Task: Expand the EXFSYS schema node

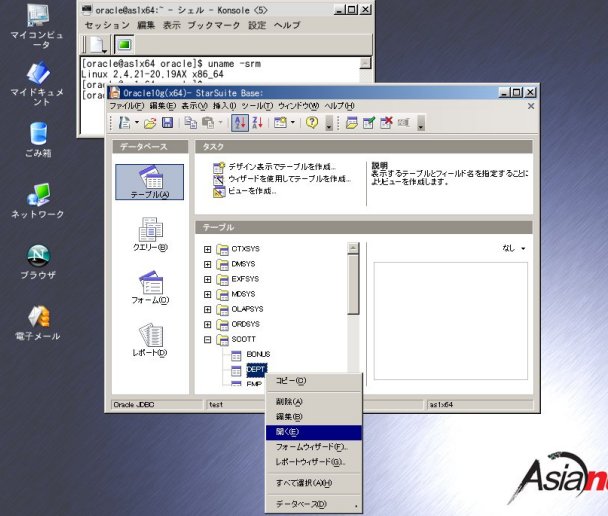Action: coord(207,280)
